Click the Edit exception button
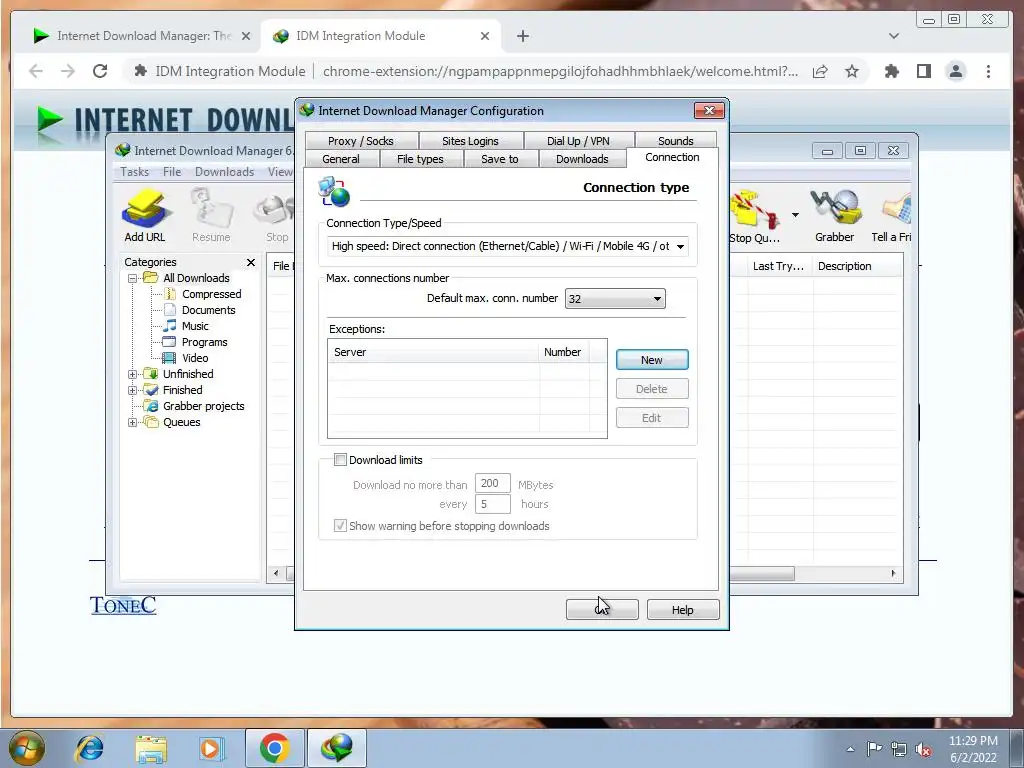Image resolution: width=1024 pixels, height=768 pixels. click(652, 418)
